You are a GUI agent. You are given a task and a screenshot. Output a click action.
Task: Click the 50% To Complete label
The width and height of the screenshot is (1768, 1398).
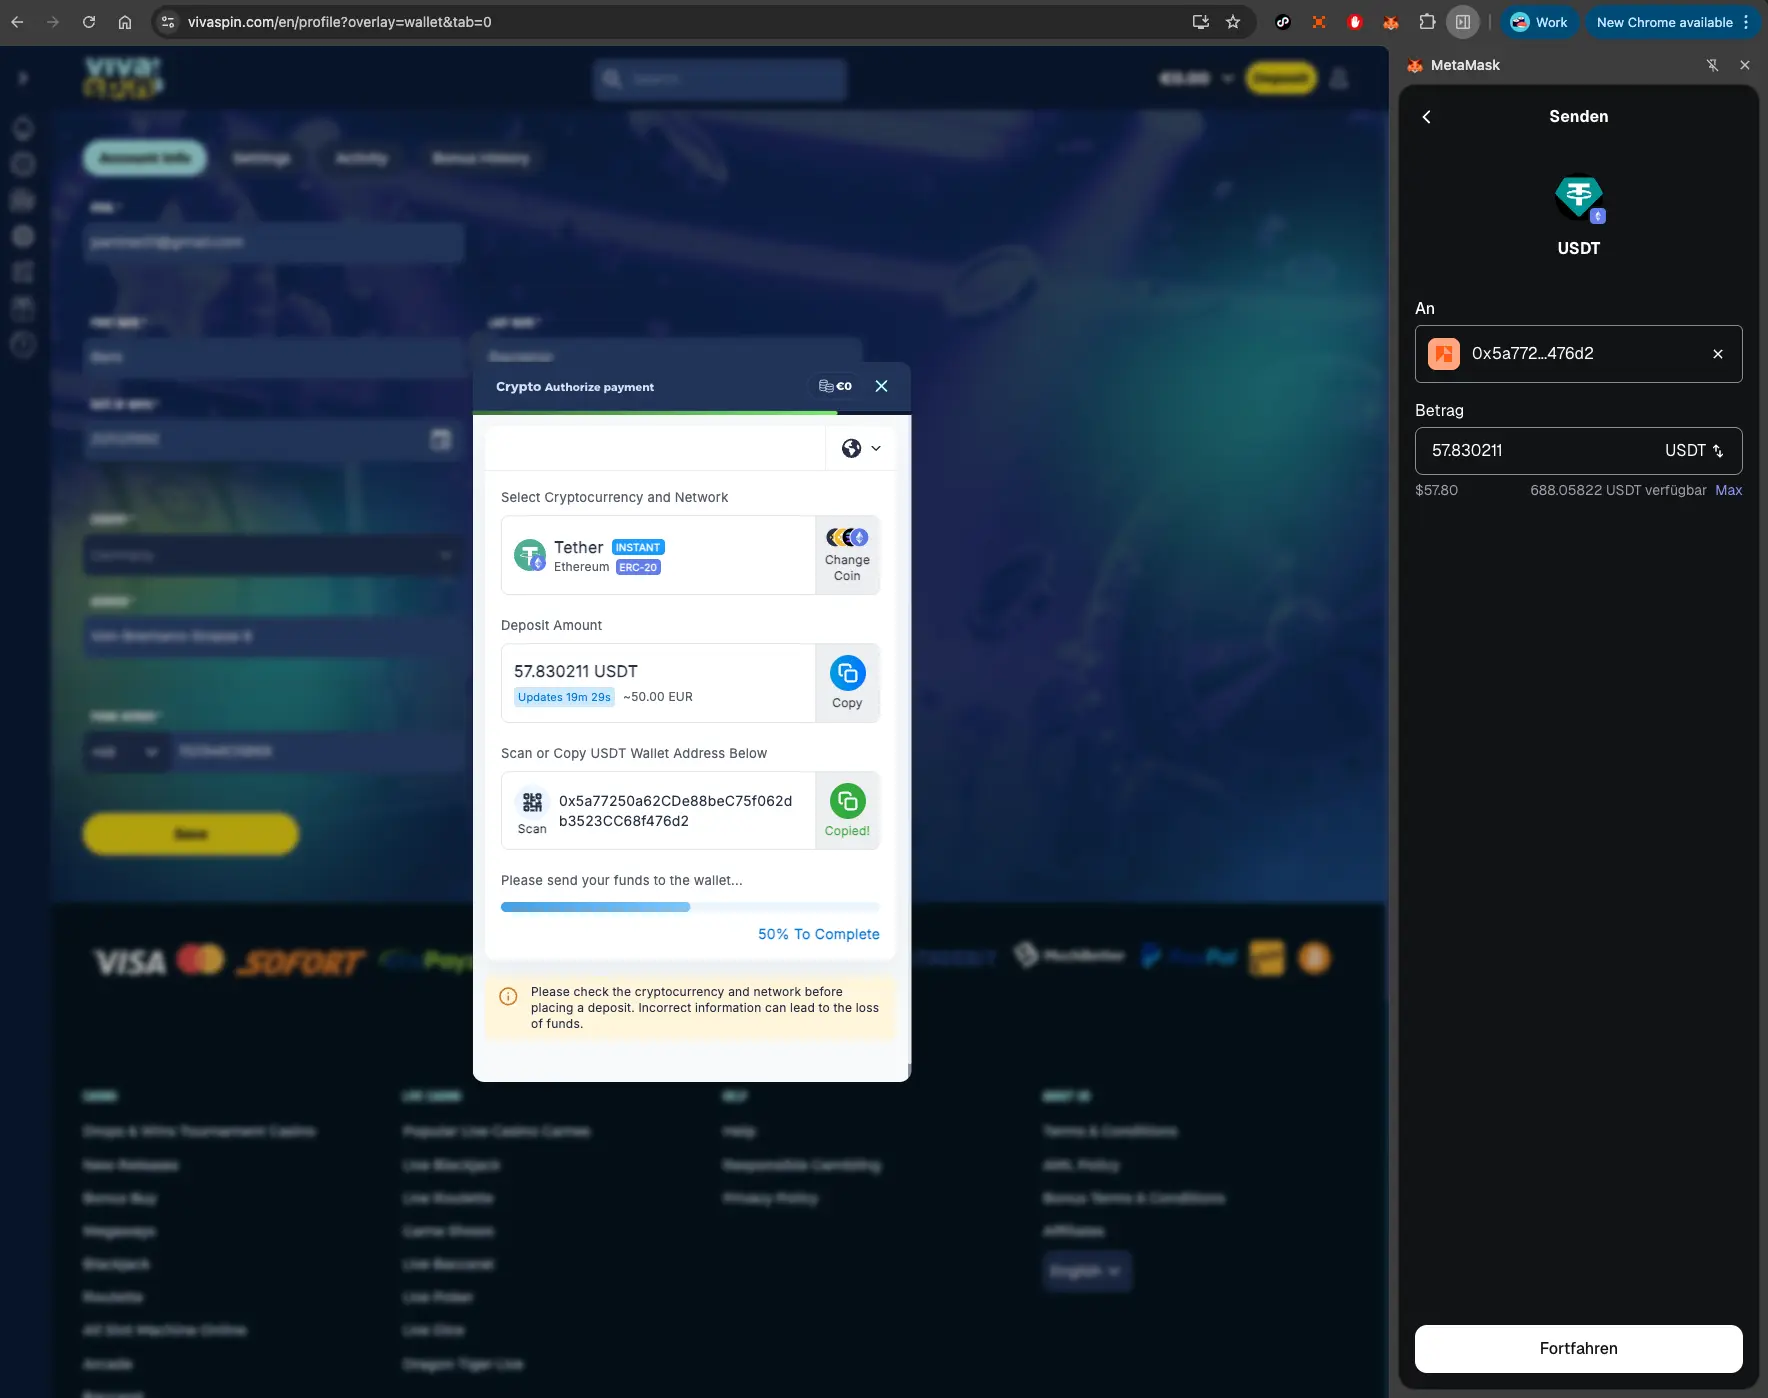coord(818,934)
